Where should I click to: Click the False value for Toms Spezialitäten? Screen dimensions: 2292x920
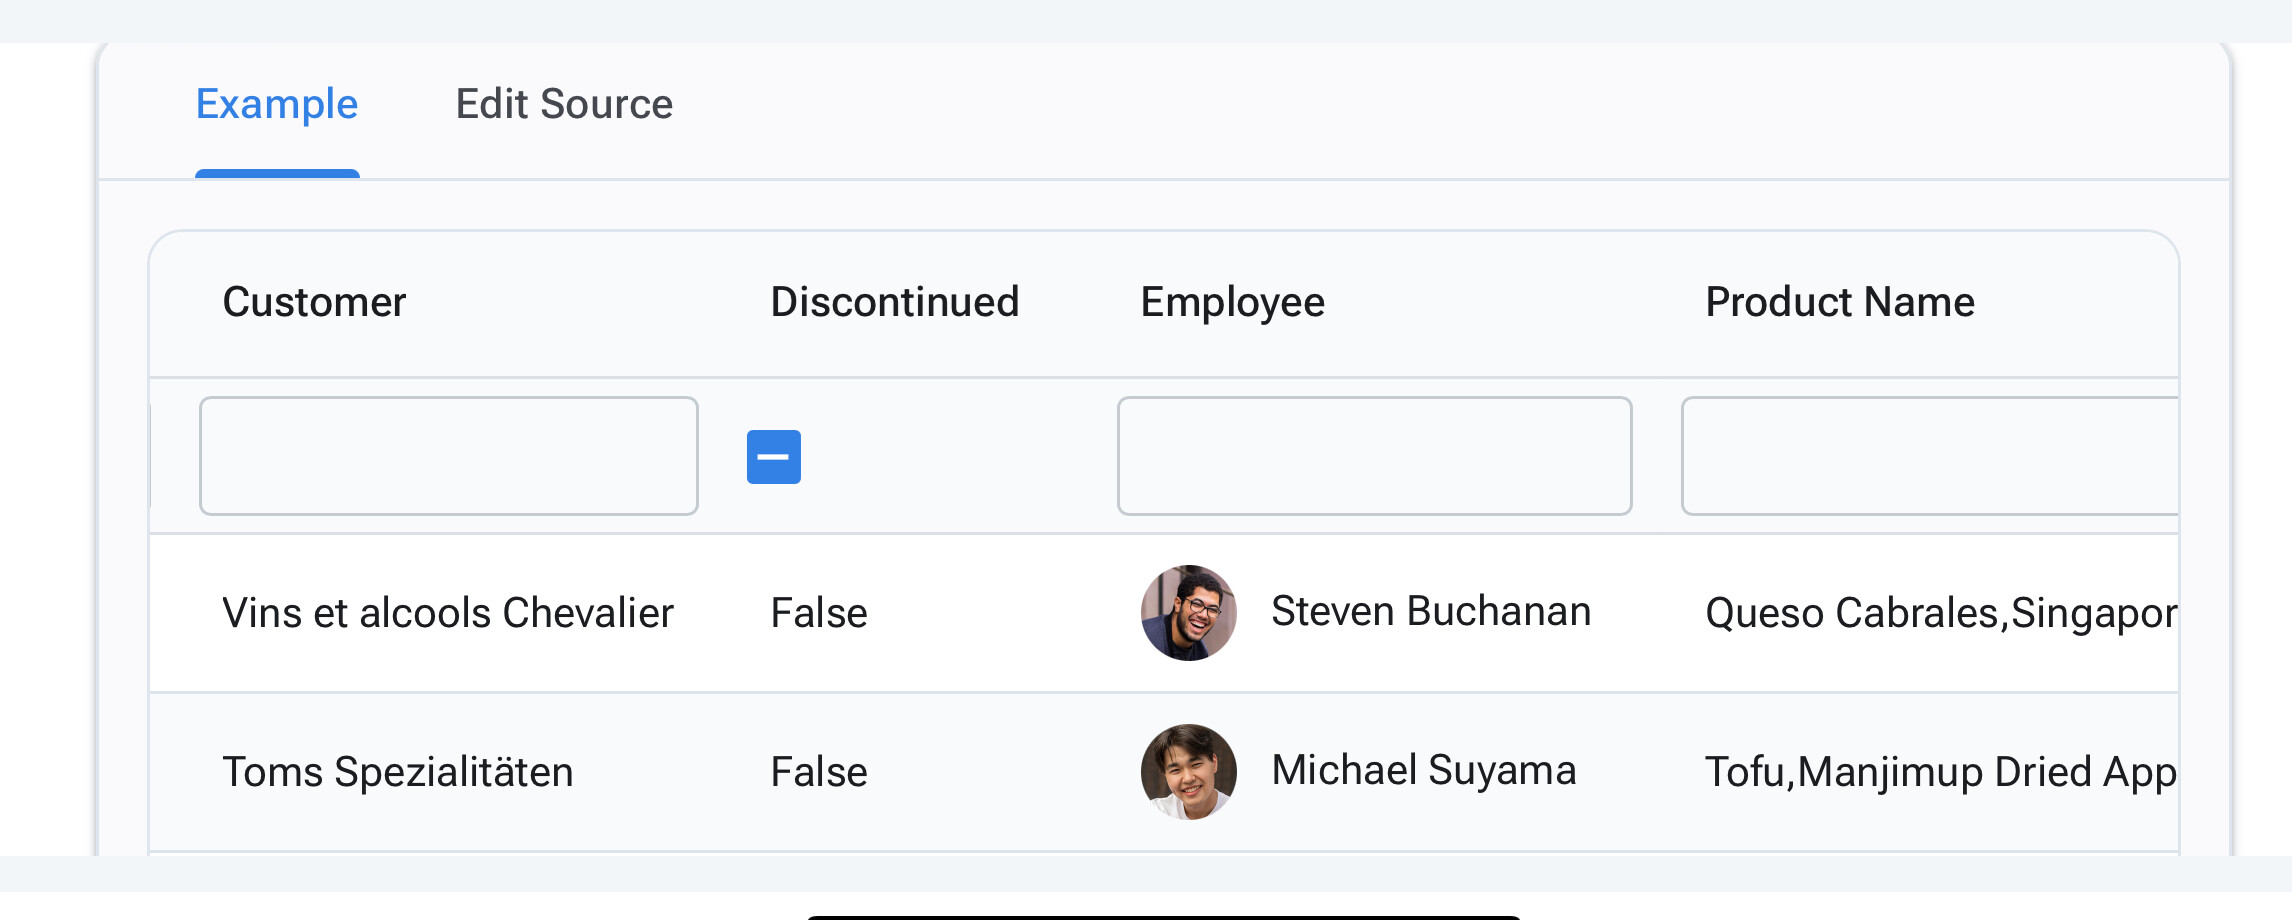pyautogui.click(x=817, y=771)
